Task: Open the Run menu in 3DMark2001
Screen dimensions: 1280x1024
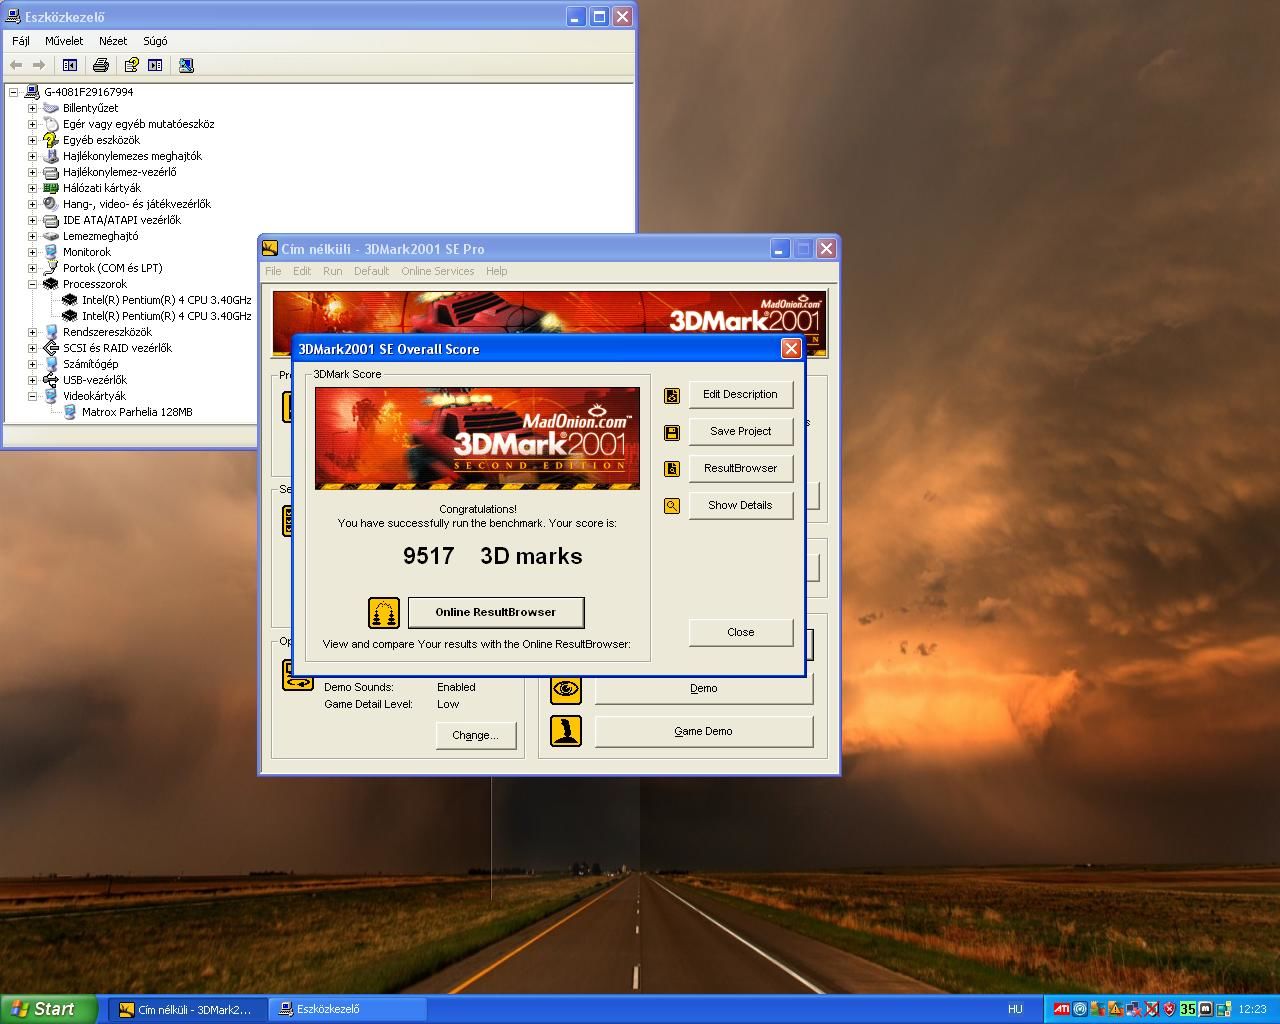Action: point(332,271)
